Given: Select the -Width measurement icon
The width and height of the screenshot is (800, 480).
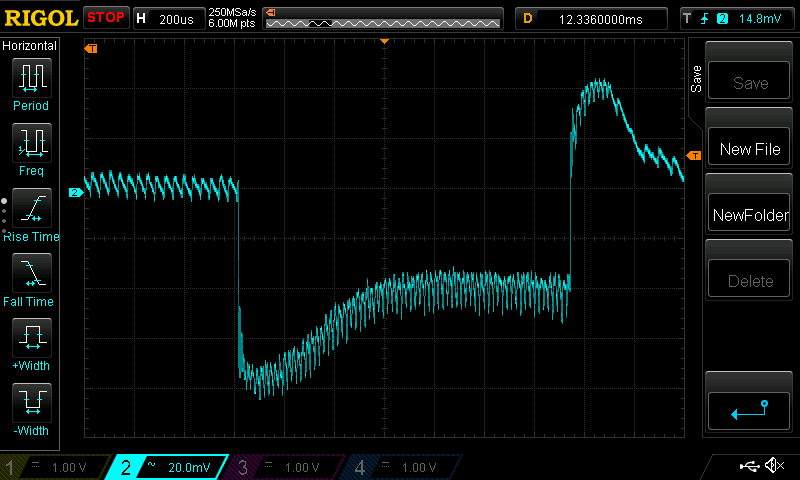Looking at the screenshot, I should tap(32, 402).
